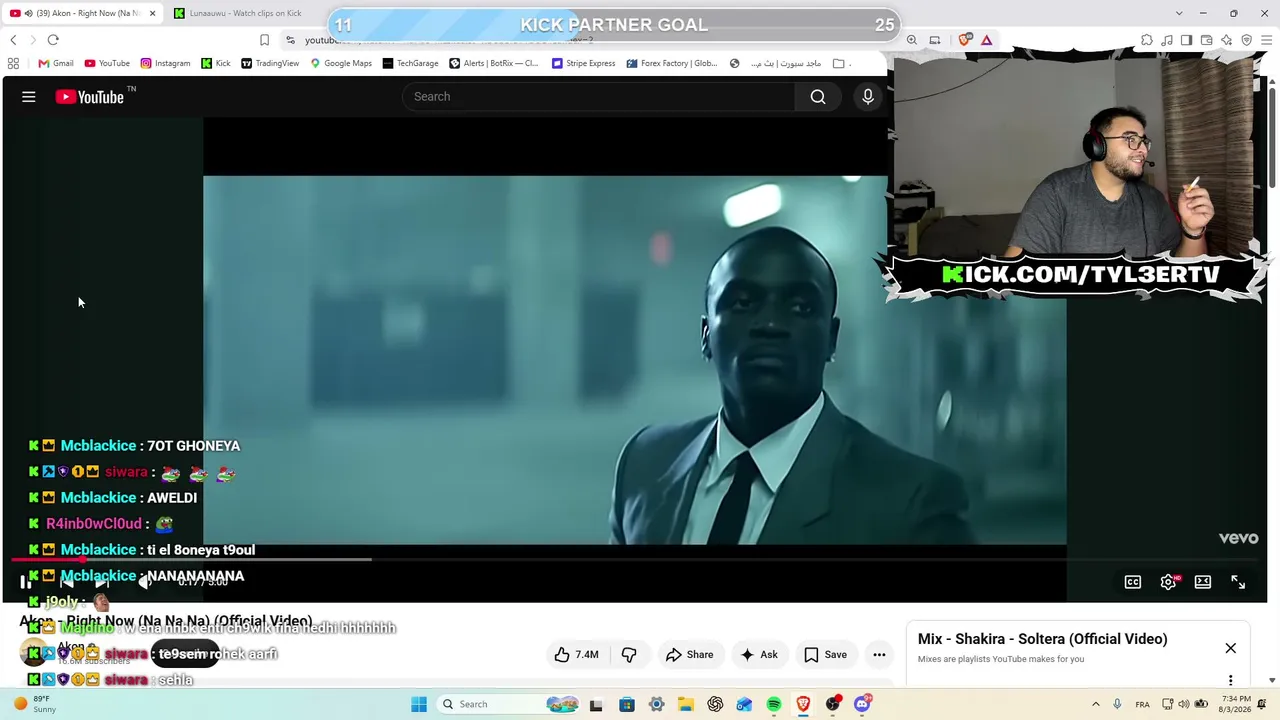The image size is (1280, 720).
Task: Enter full screen video mode
Action: coord(1238,582)
